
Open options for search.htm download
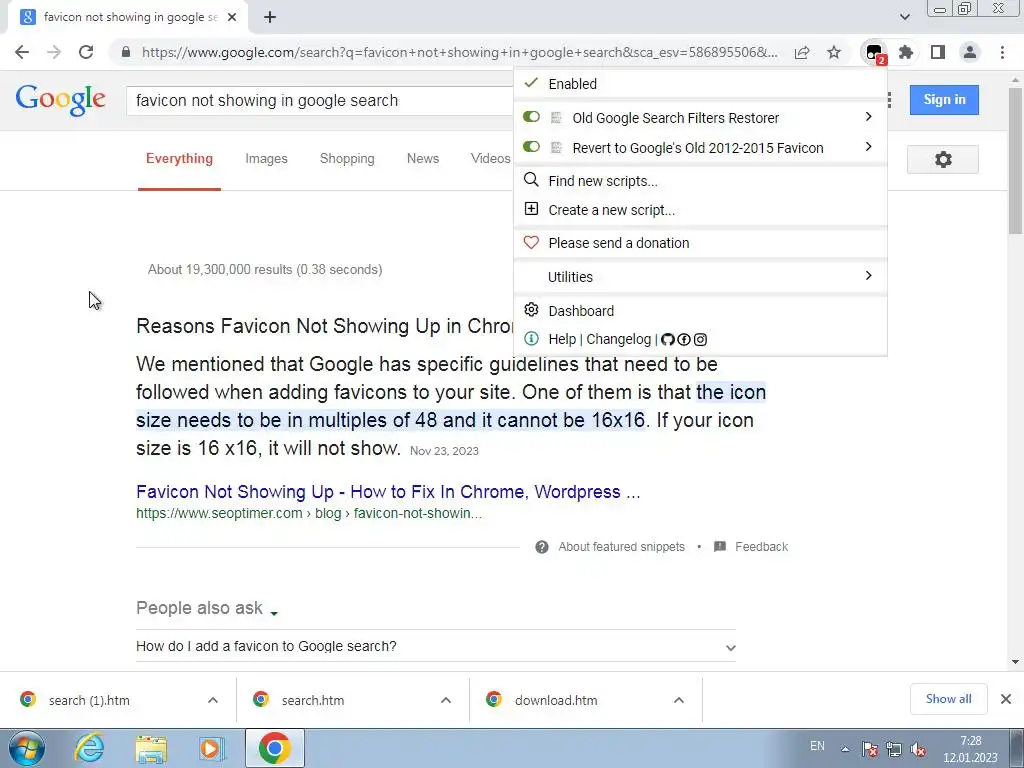(446, 700)
